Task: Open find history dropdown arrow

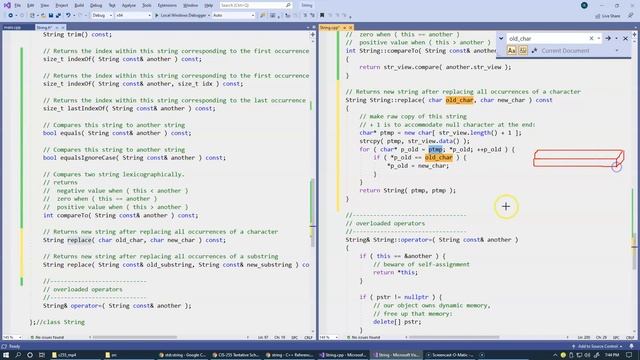Action: tap(598, 38)
